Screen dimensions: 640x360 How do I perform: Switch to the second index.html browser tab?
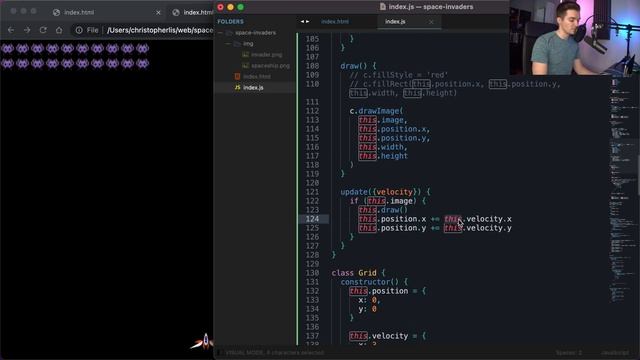198,13
